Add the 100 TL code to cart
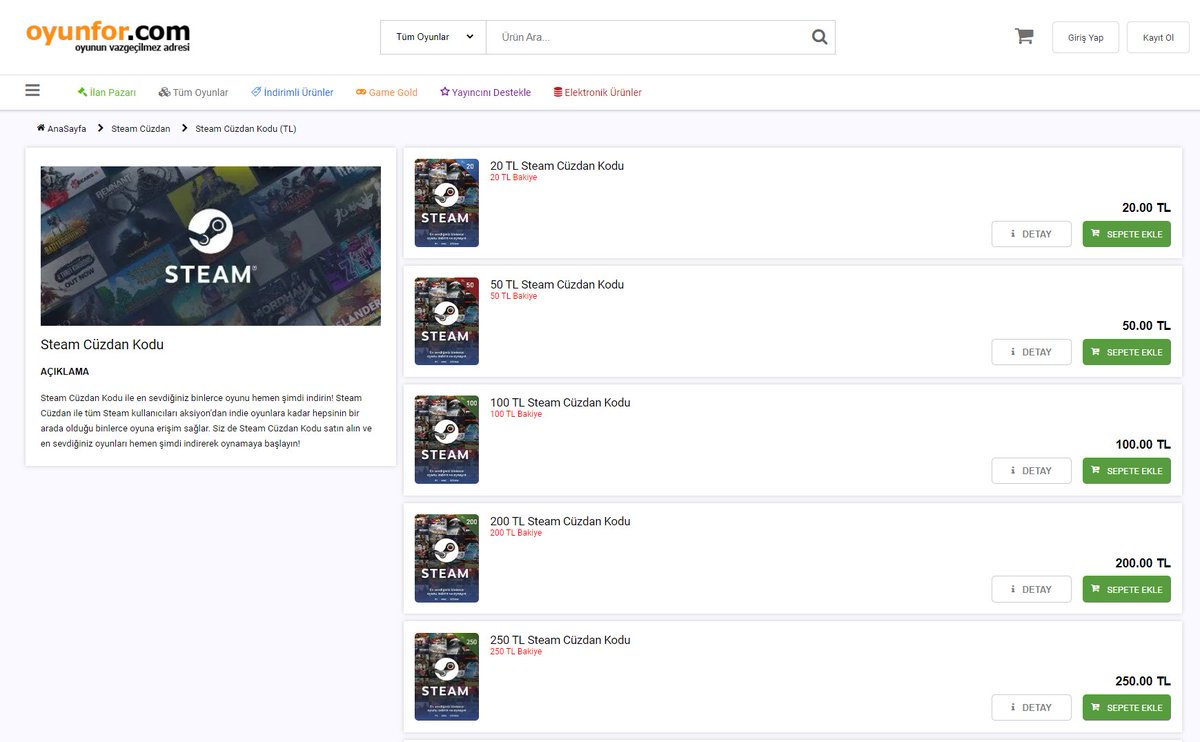The image size is (1200, 742). coord(1127,471)
